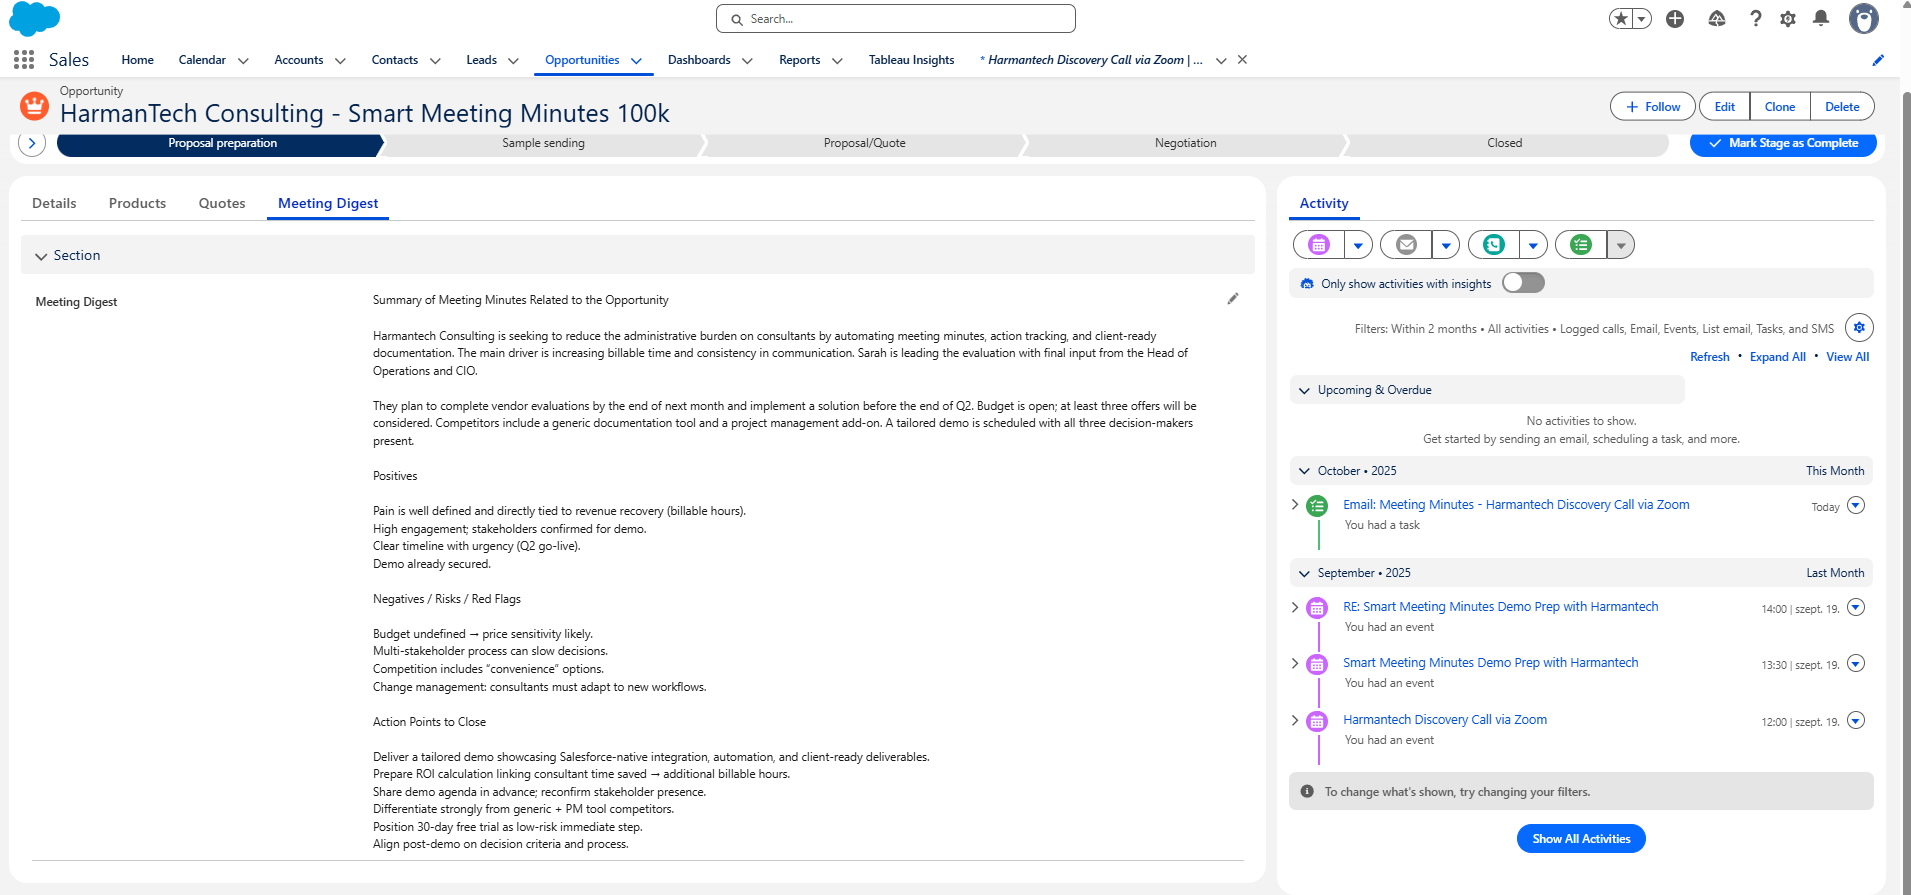The width and height of the screenshot is (1911, 895).
Task: Click the New Event calendar icon
Action: point(1319,245)
